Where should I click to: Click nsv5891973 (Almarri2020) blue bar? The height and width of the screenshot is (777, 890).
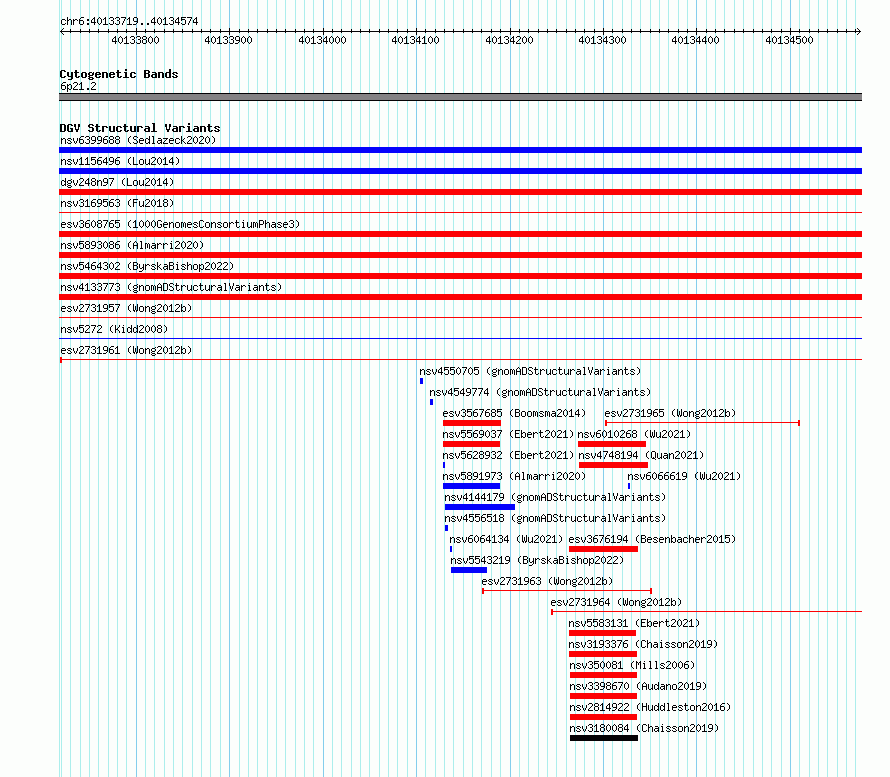tap(471, 486)
